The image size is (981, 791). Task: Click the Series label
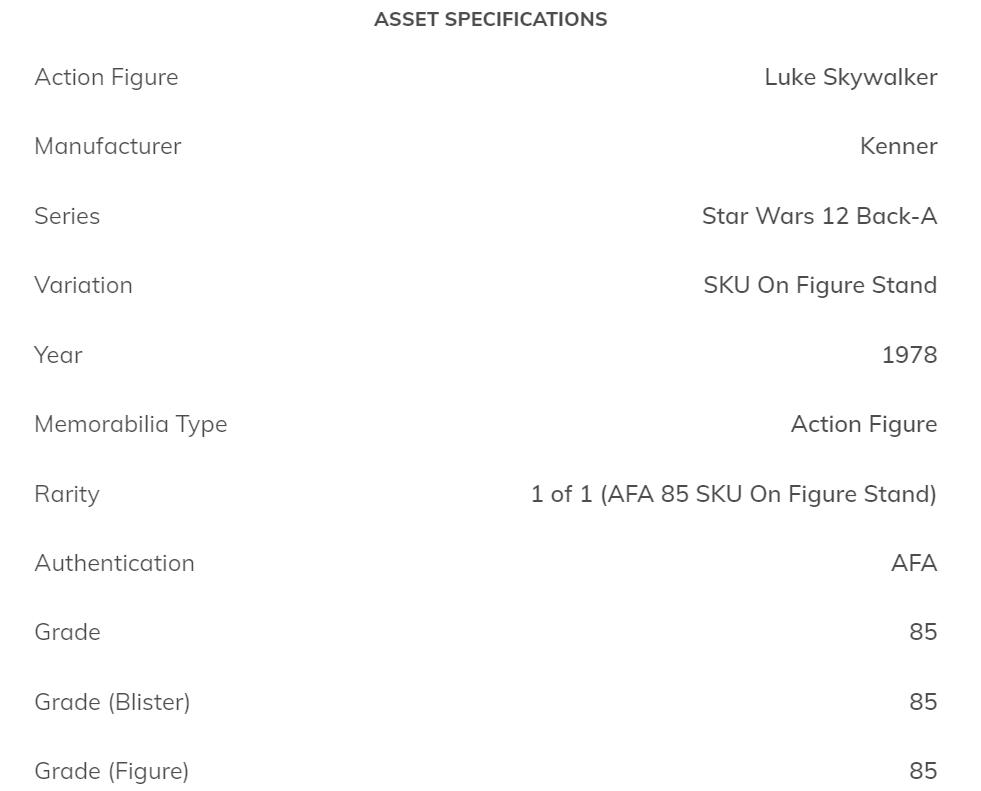click(67, 216)
